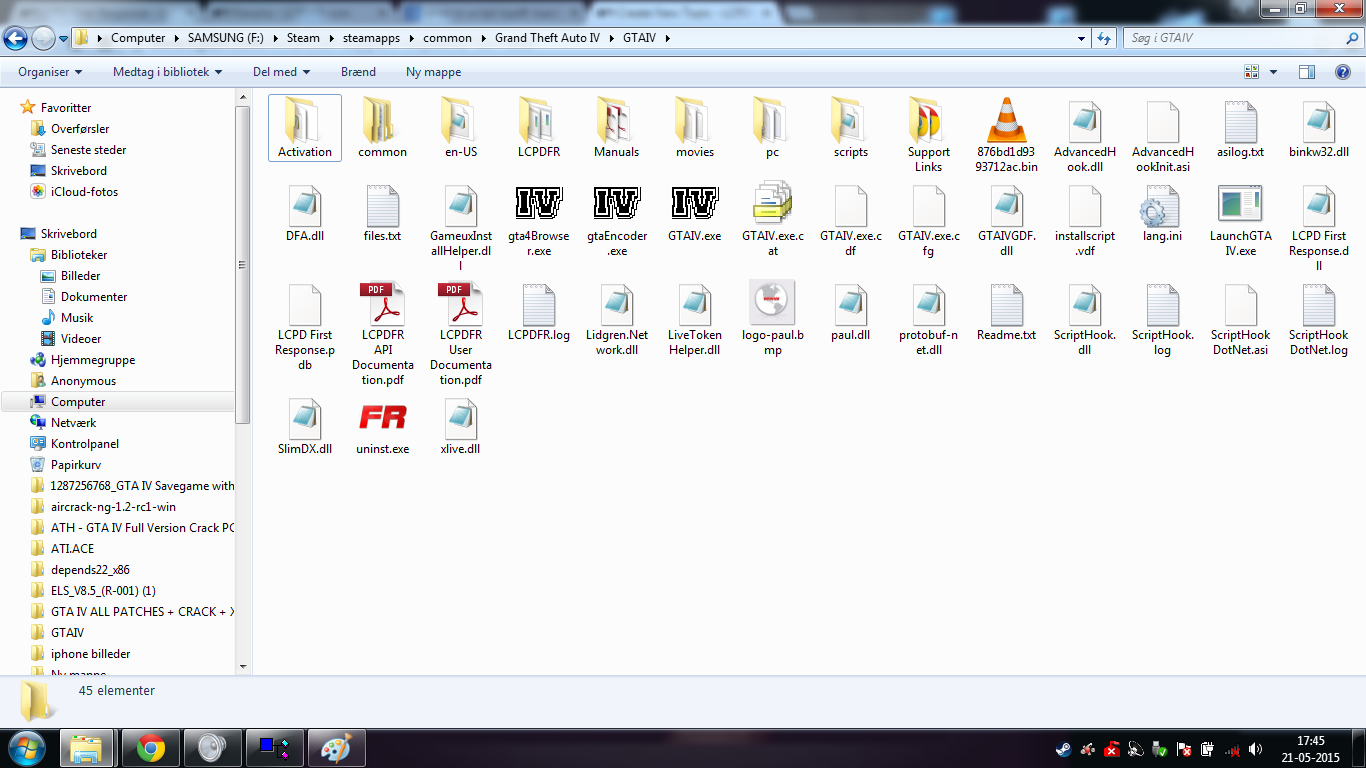The width and height of the screenshot is (1366, 768).
Task: Open the Windows Start button
Action: pos(25,748)
